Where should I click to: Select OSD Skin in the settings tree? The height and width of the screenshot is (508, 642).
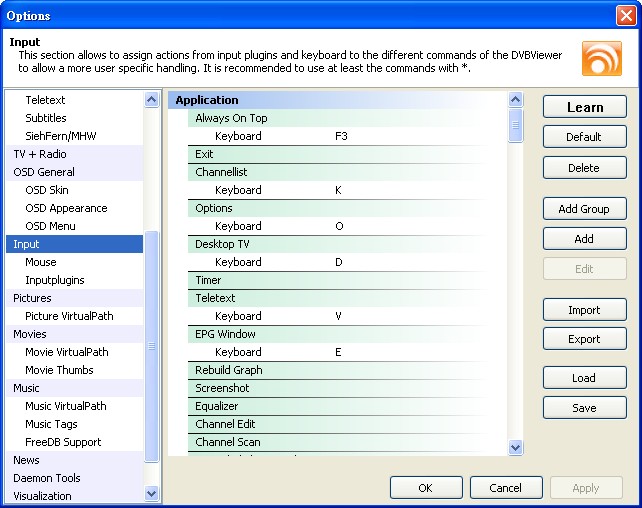click(x=47, y=190)
